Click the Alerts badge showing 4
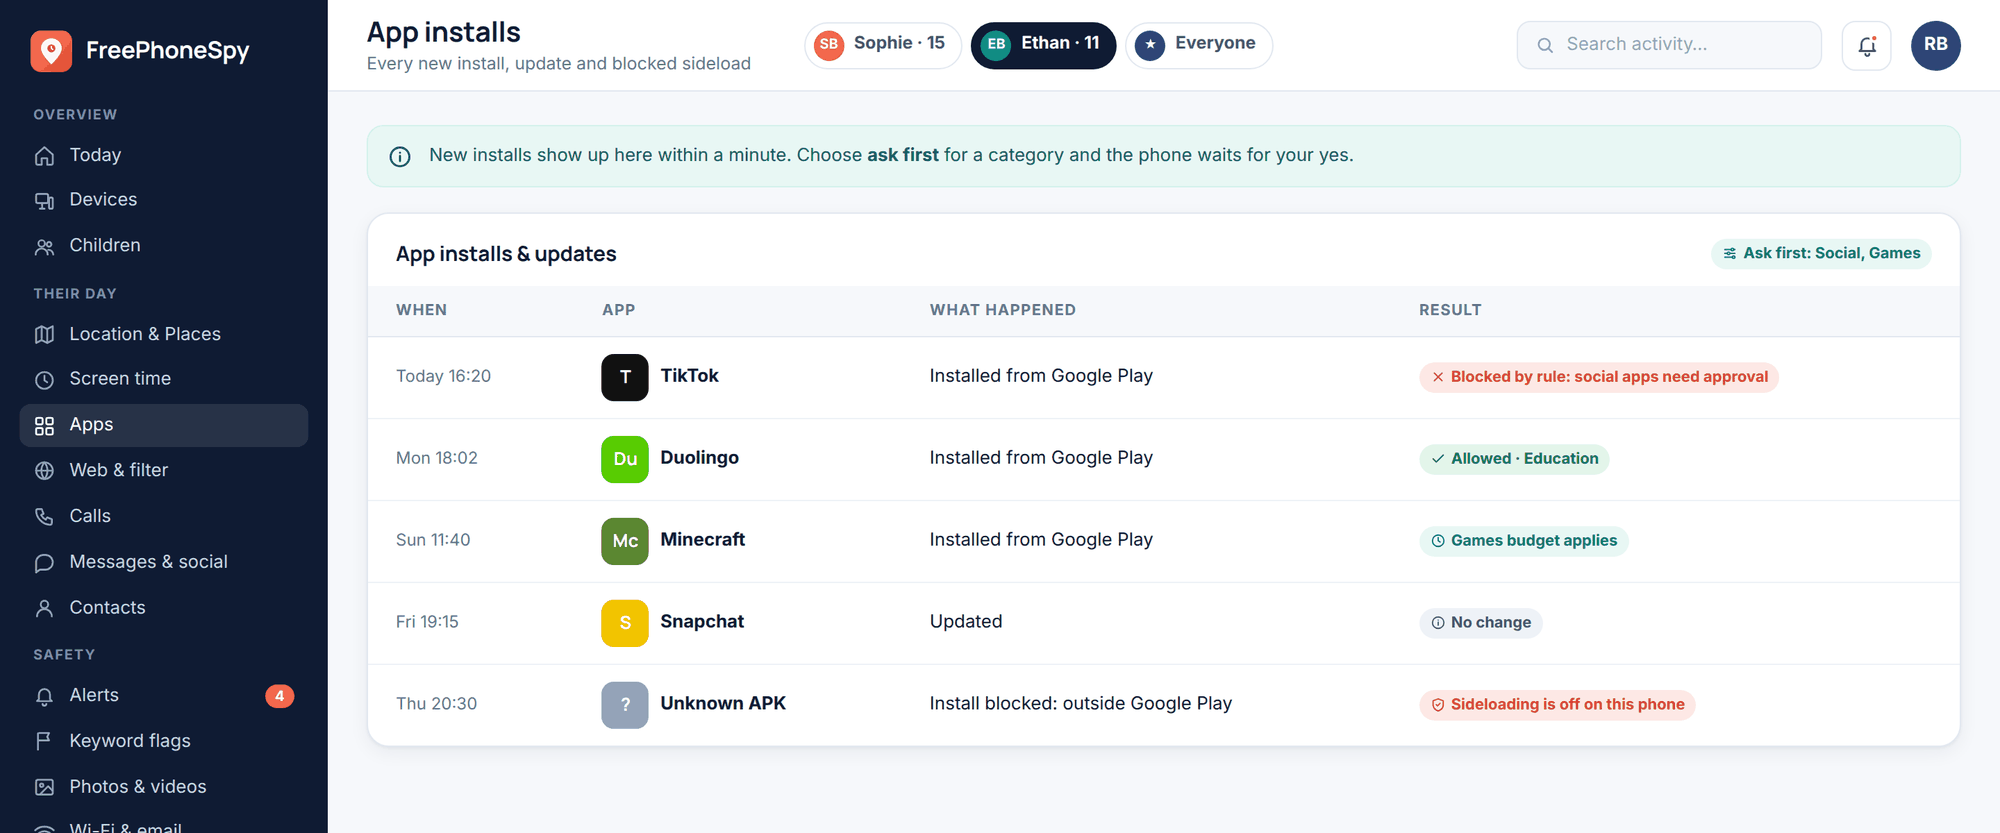 [280, 696]
